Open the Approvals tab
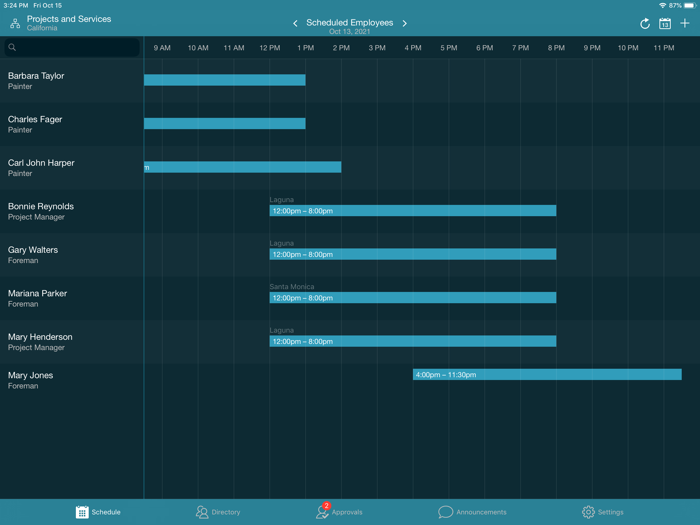The height and width of the screenshot is (525, 700). click(339, 512)
